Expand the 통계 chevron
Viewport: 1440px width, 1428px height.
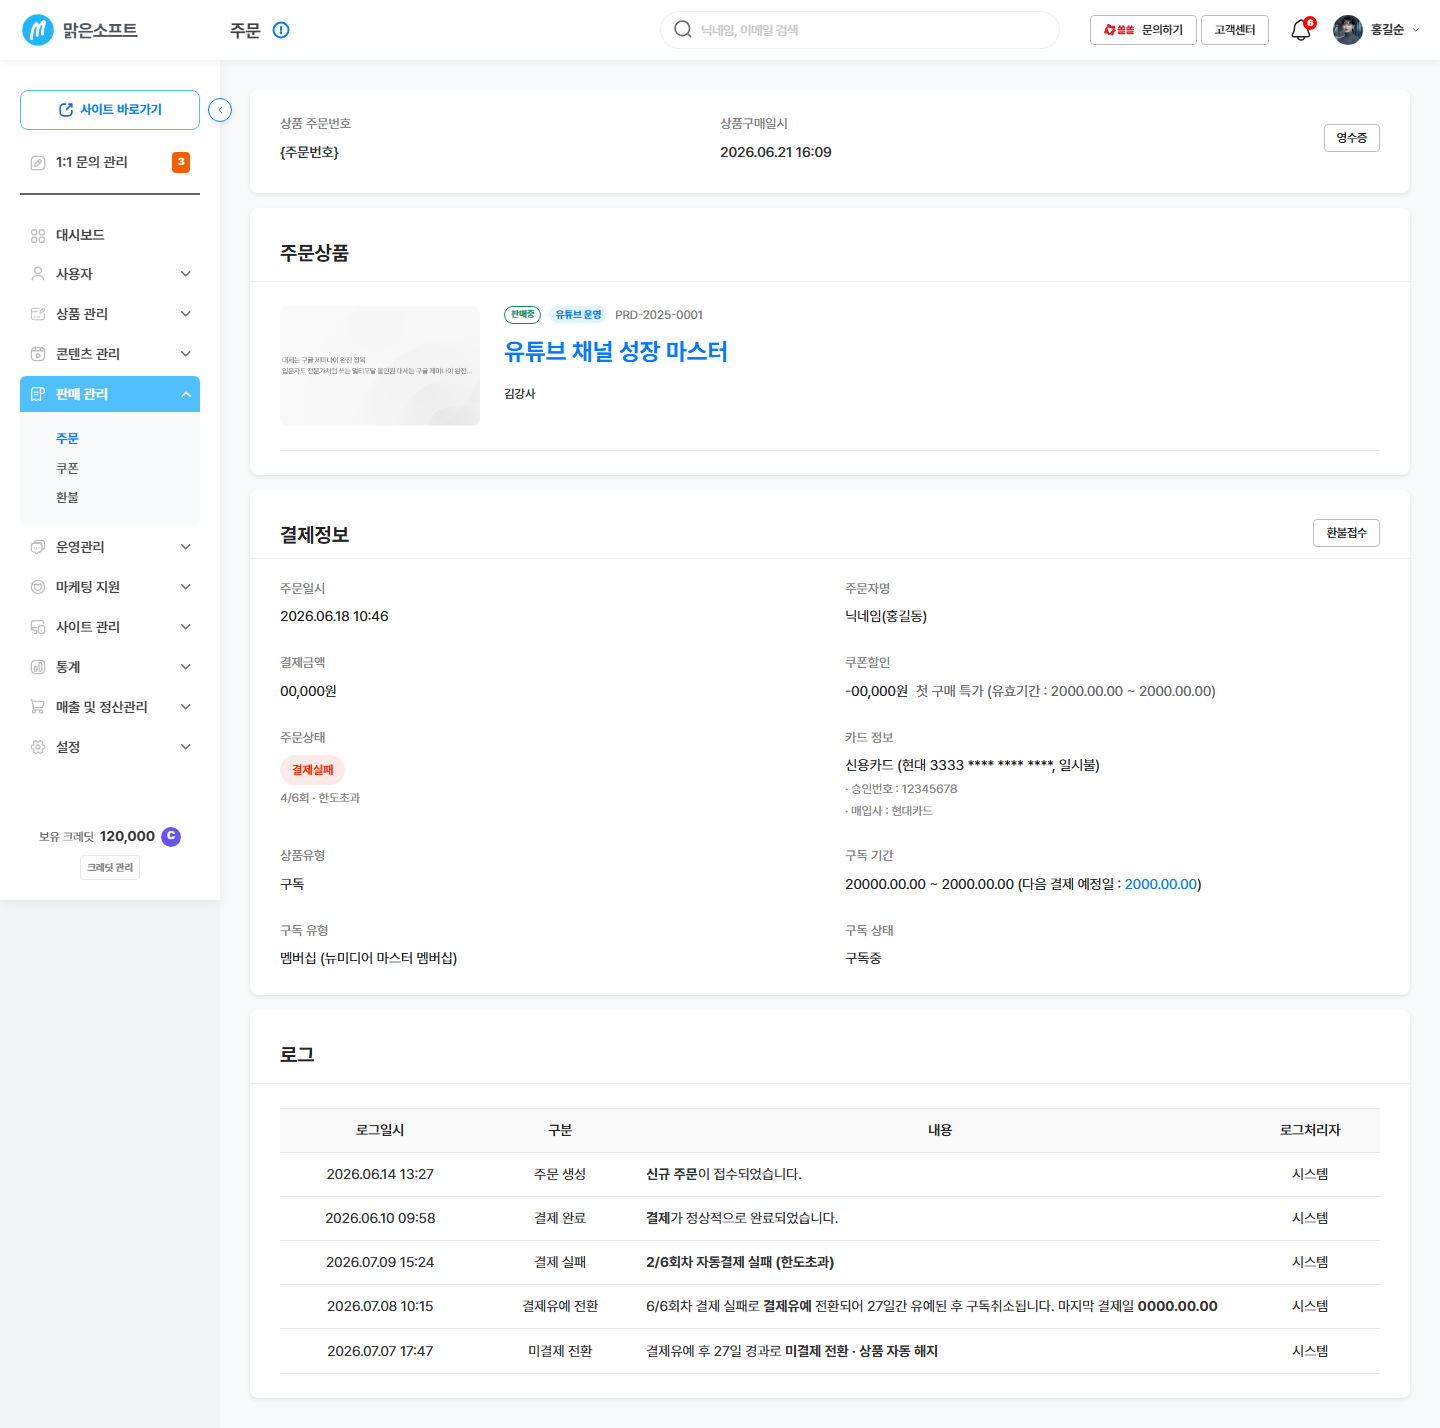coord(186,667)
